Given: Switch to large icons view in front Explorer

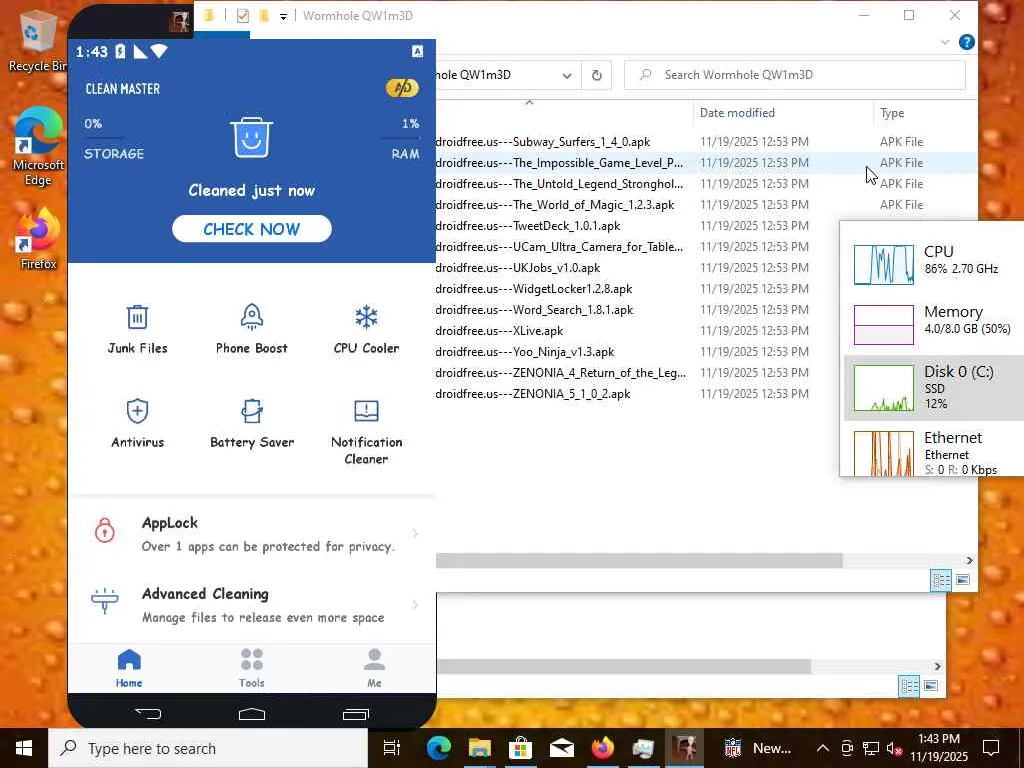Looking at the screenshot, I should (963, 580).
